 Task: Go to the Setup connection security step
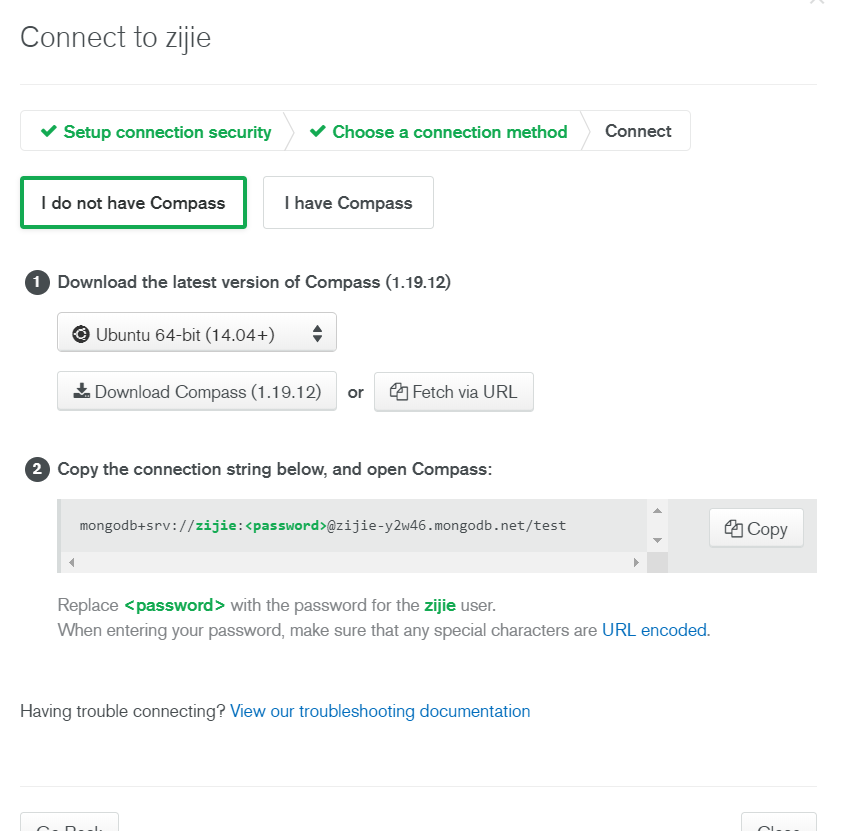point(156,131)
